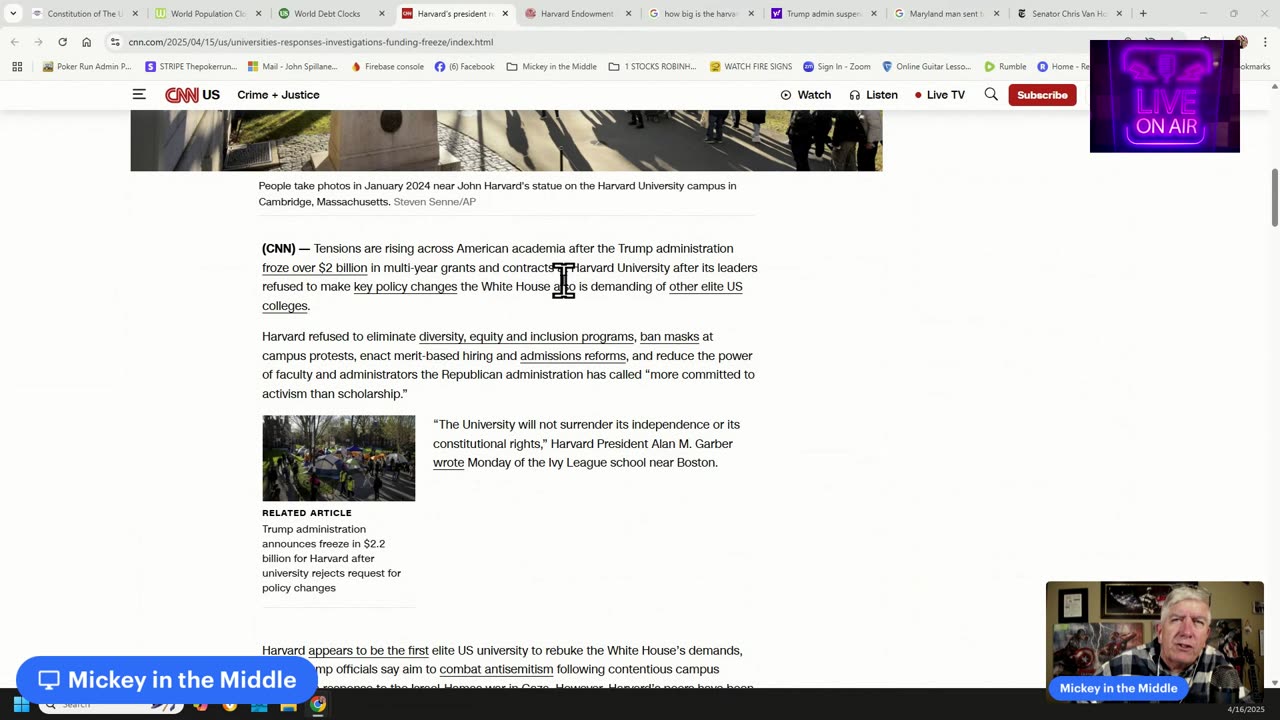The height and width of the screenshot is (720, 1280).
Task: Open 'combat antisemitism' link
Action: [x=496, y=670]
